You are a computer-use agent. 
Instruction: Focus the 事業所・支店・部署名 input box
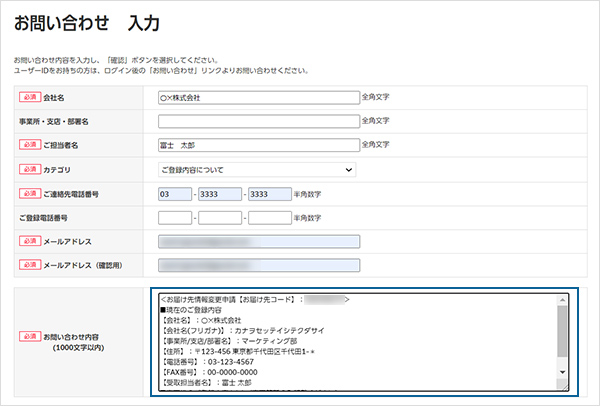258,122
